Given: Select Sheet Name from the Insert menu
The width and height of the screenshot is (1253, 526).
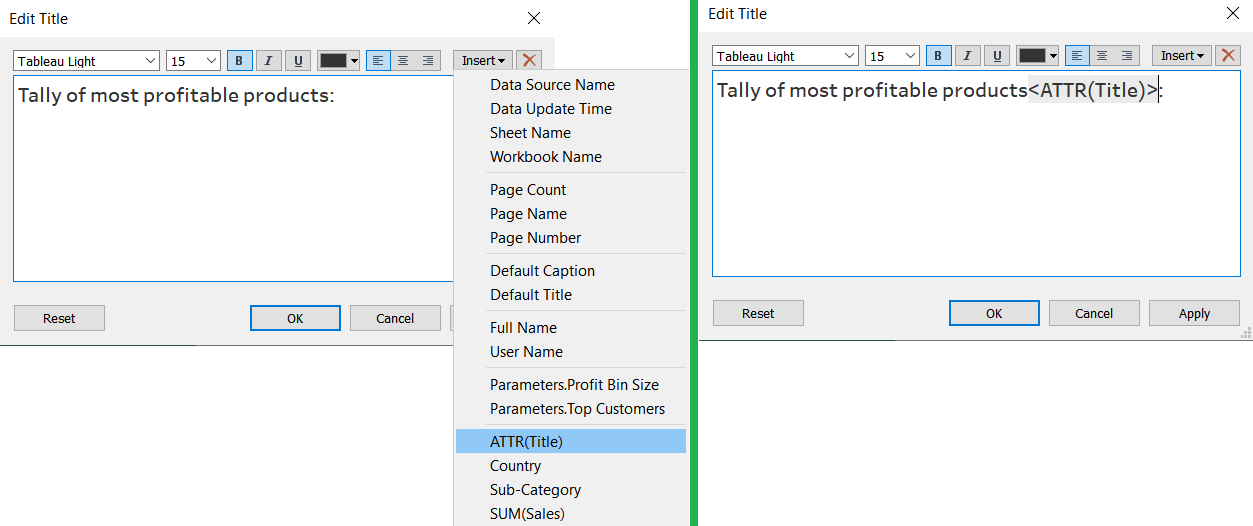Looking at the screenshot, I should tap(530, 133).
